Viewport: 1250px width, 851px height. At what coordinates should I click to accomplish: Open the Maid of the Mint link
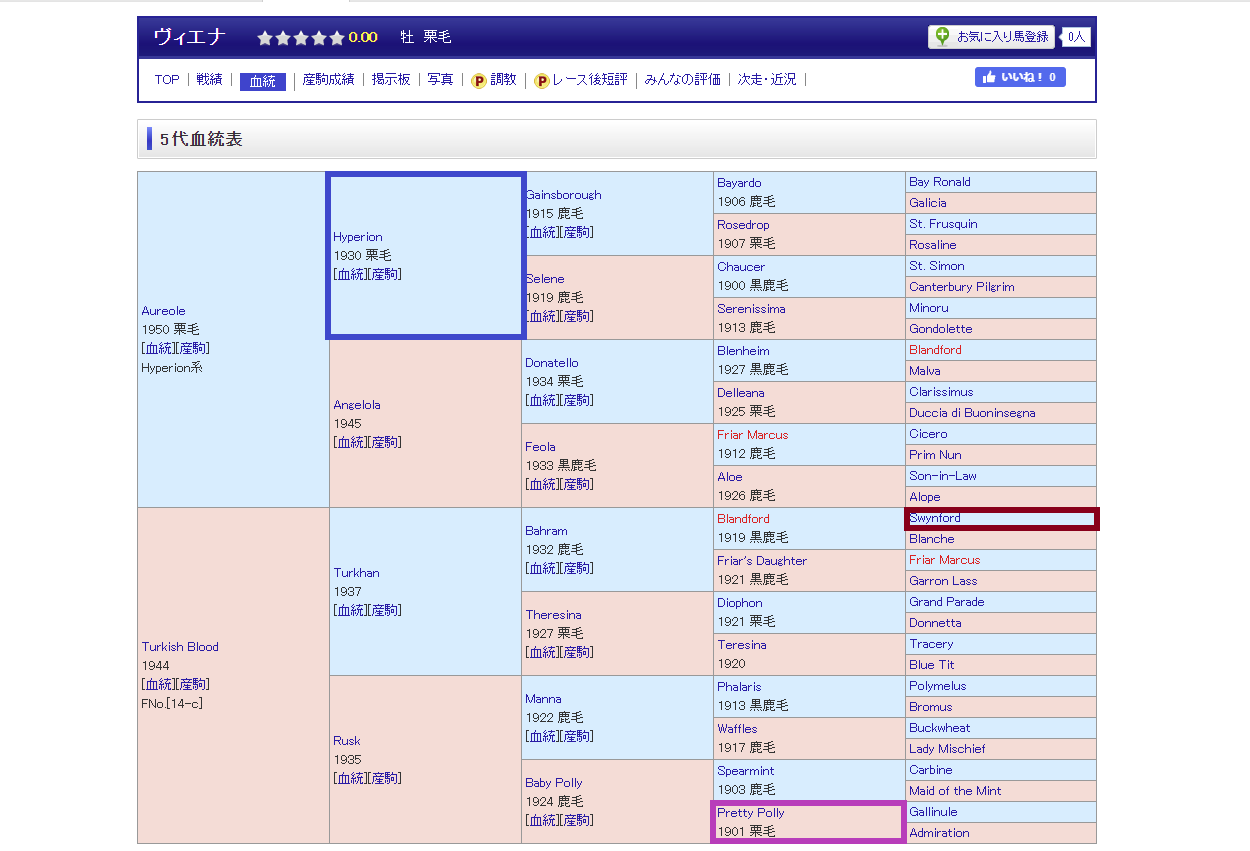955,791
